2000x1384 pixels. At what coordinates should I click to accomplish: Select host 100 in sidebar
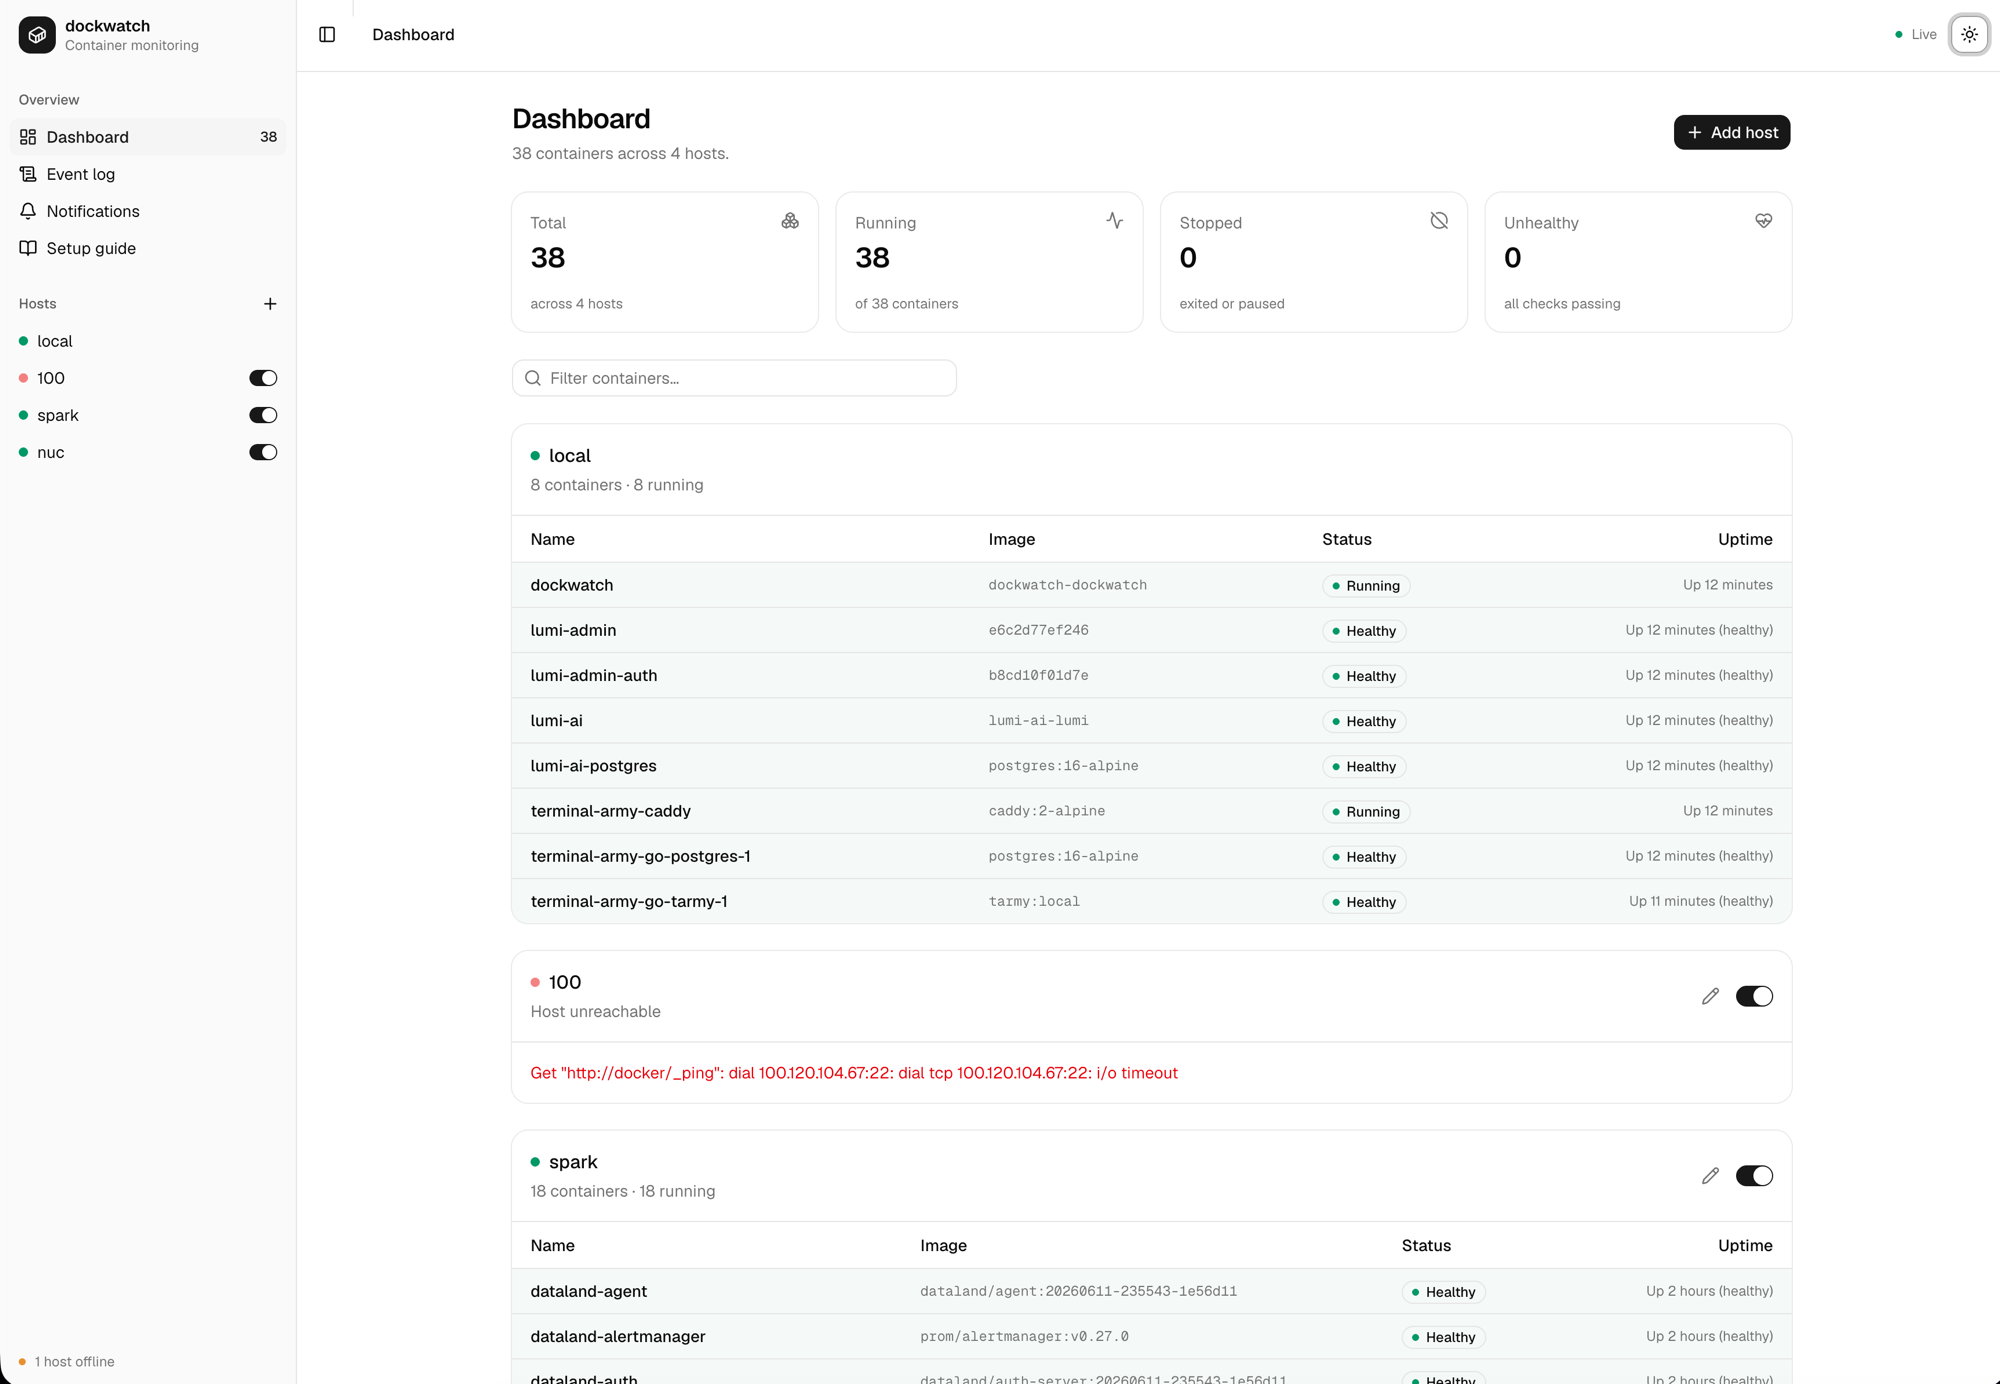51,378
